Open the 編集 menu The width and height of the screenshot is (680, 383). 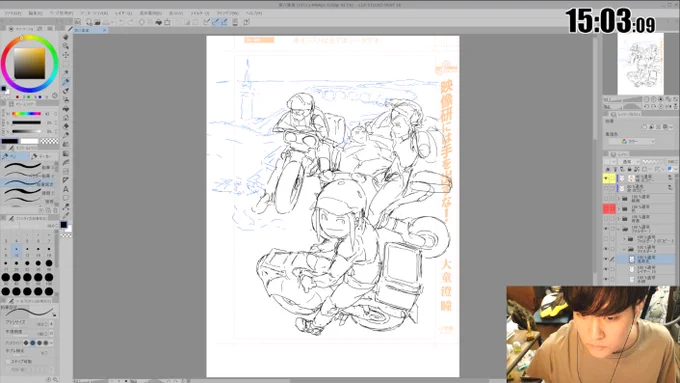(35, 13)
